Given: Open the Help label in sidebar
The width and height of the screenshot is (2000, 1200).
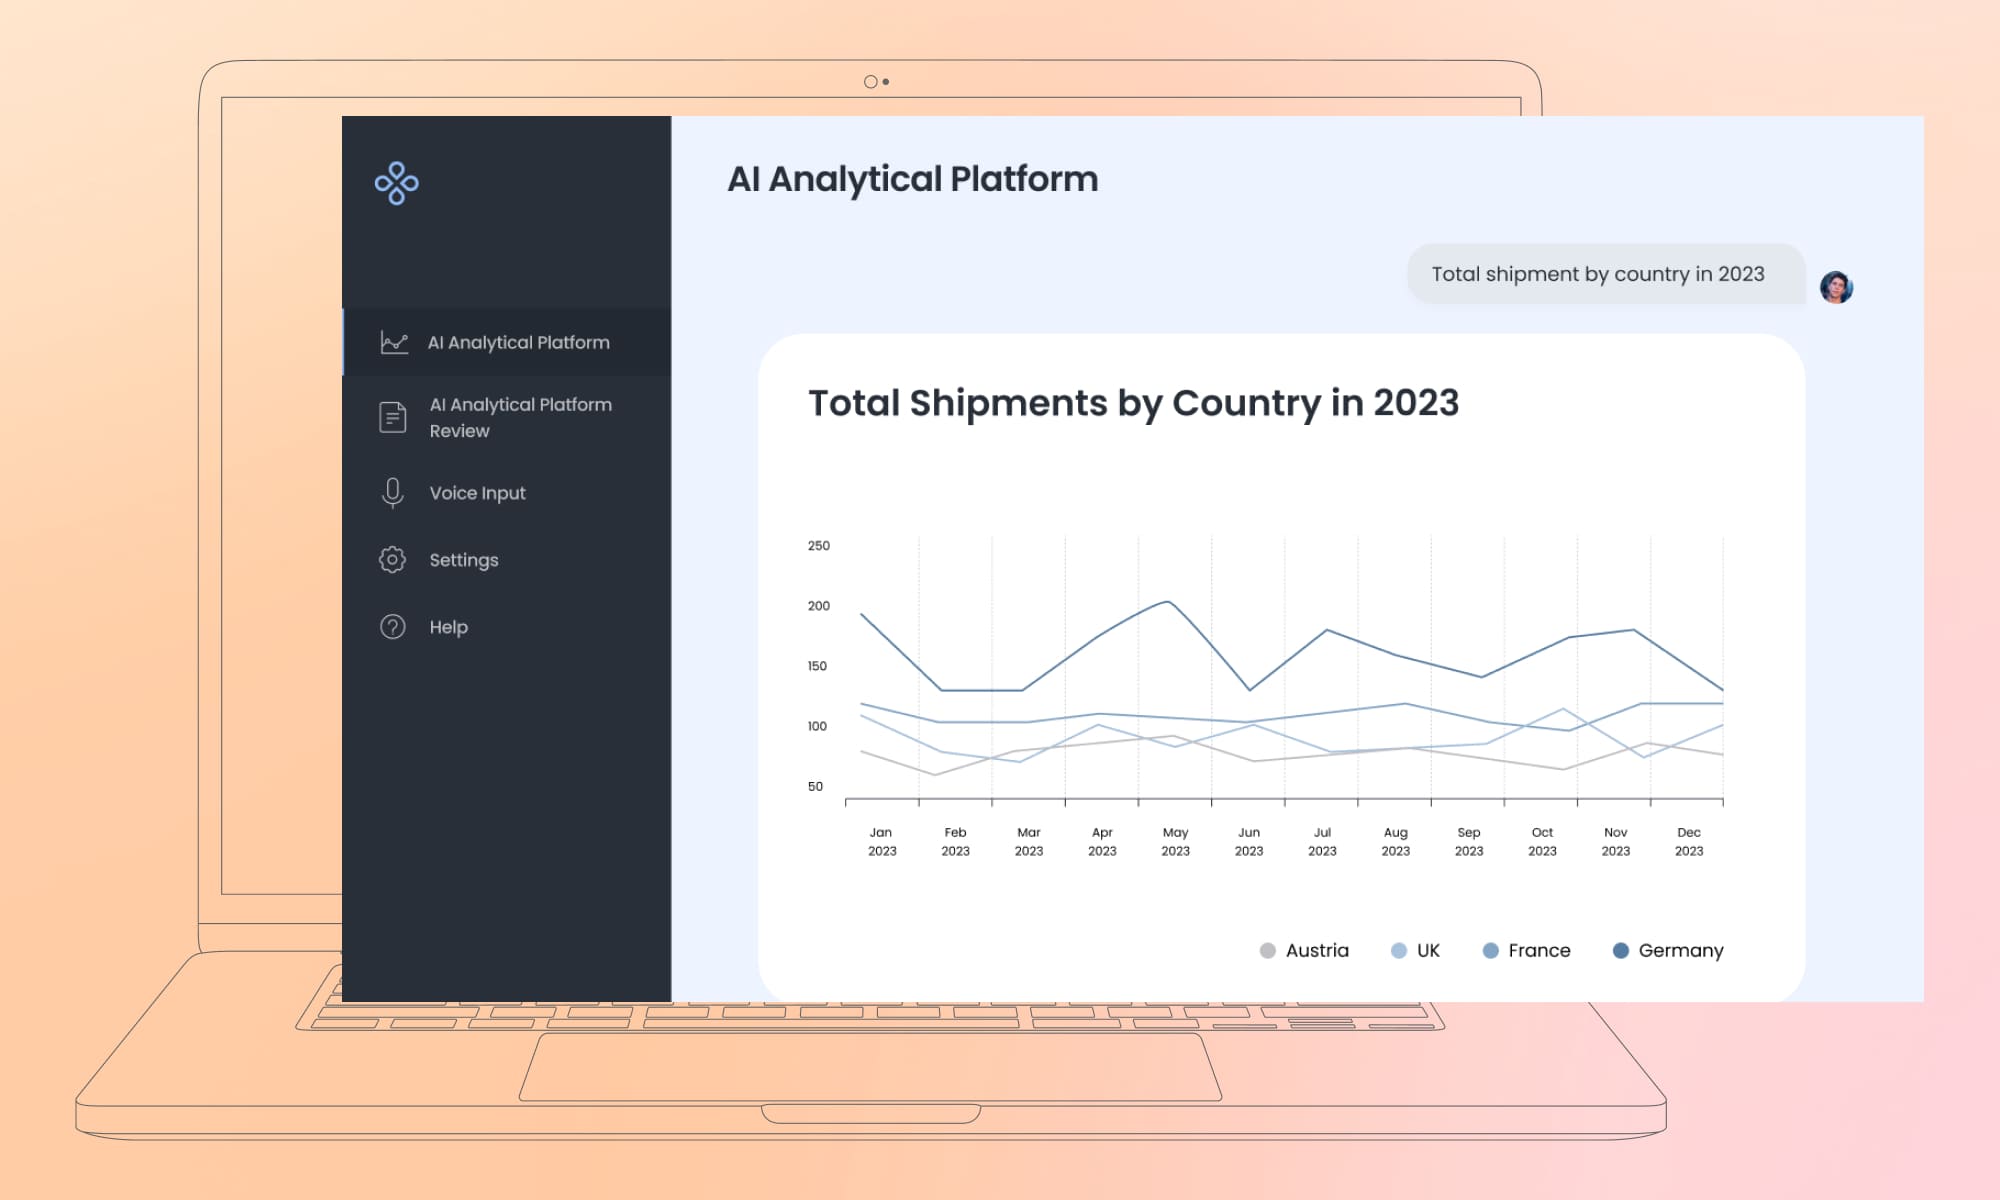Looking at the screenshot, I should (448, 627).
